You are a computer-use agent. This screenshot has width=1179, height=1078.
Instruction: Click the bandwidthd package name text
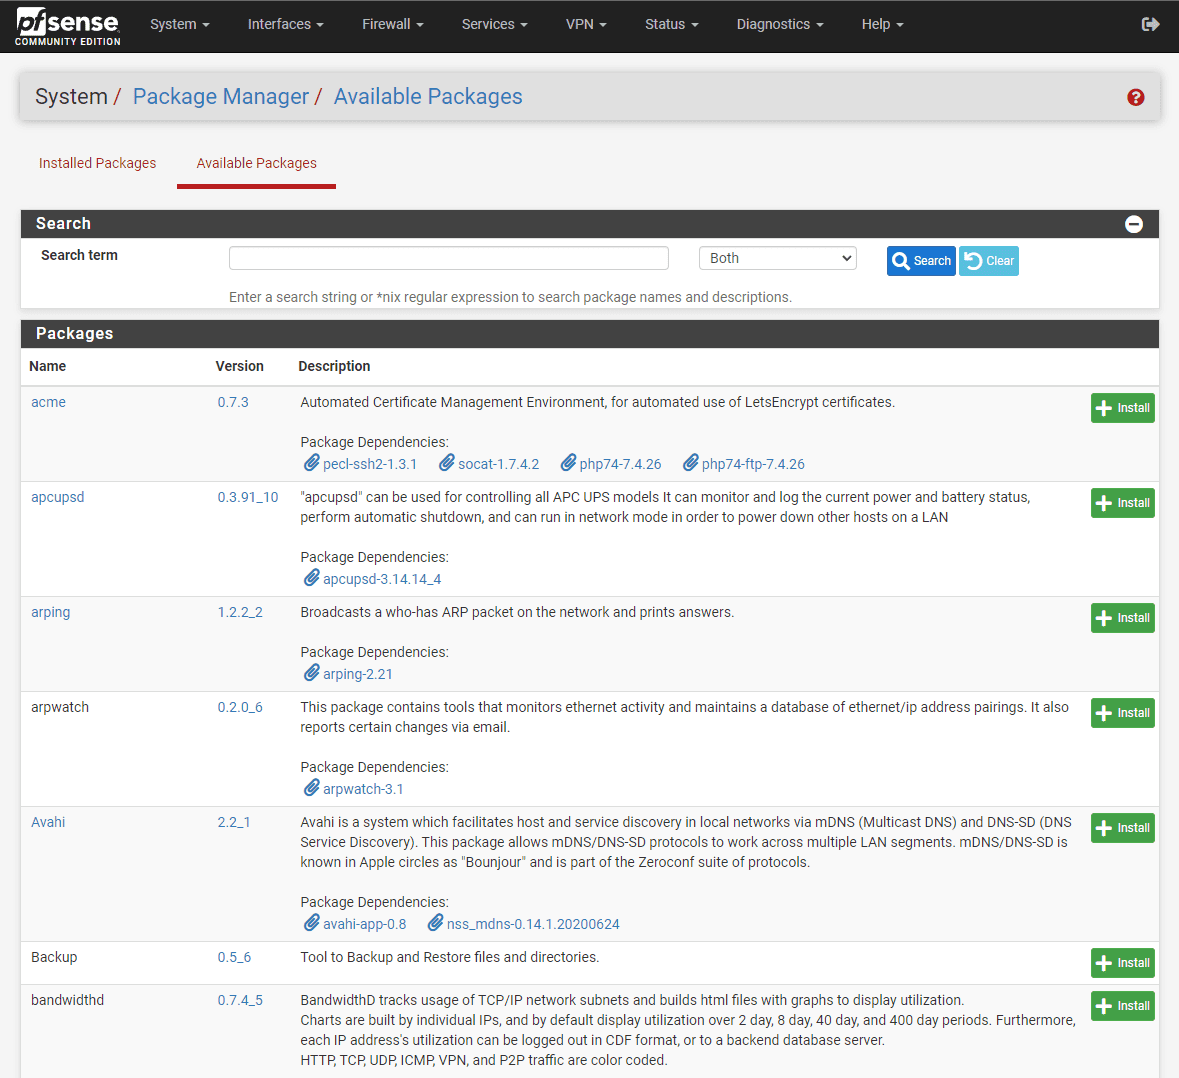(68, 1000)
